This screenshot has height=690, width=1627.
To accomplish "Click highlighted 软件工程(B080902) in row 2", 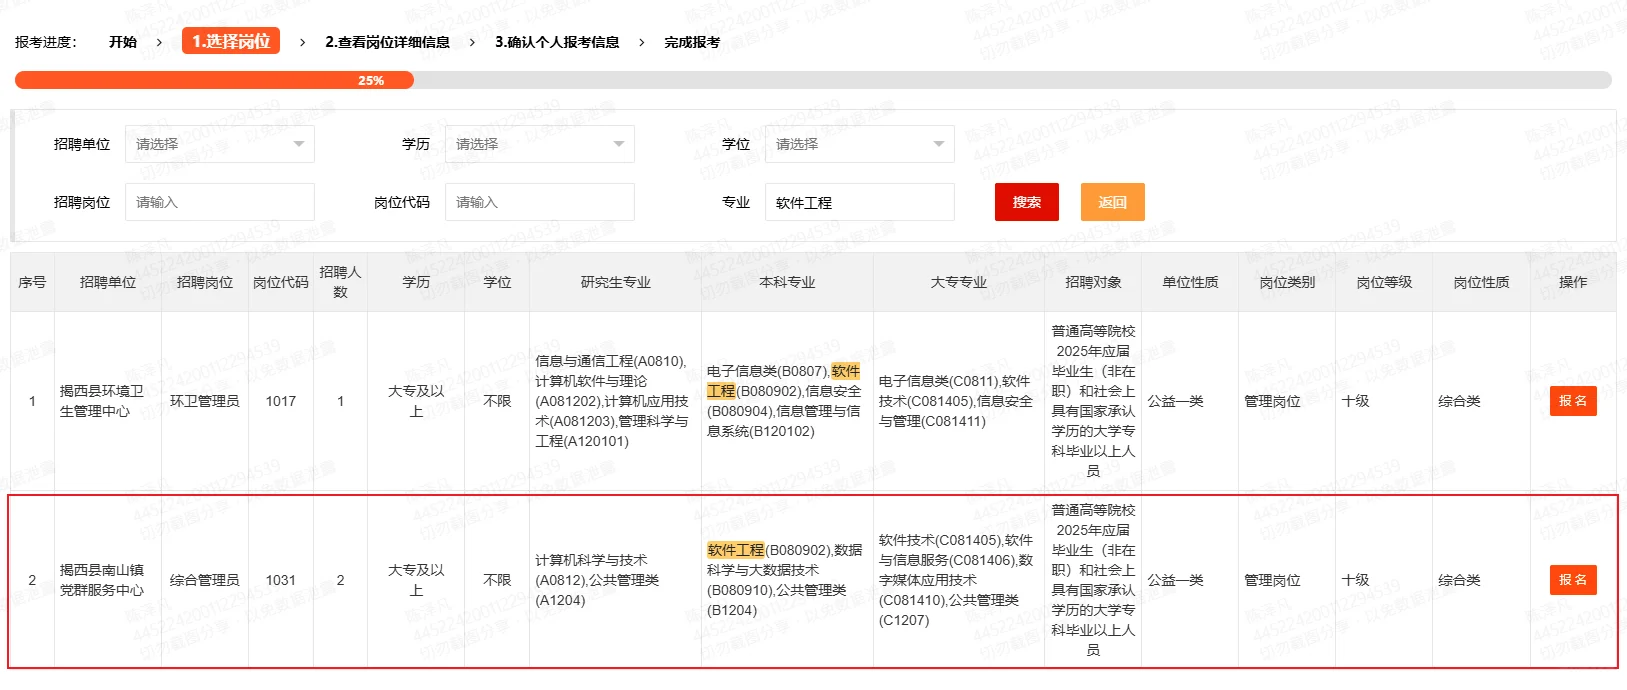I will [735, 550].
